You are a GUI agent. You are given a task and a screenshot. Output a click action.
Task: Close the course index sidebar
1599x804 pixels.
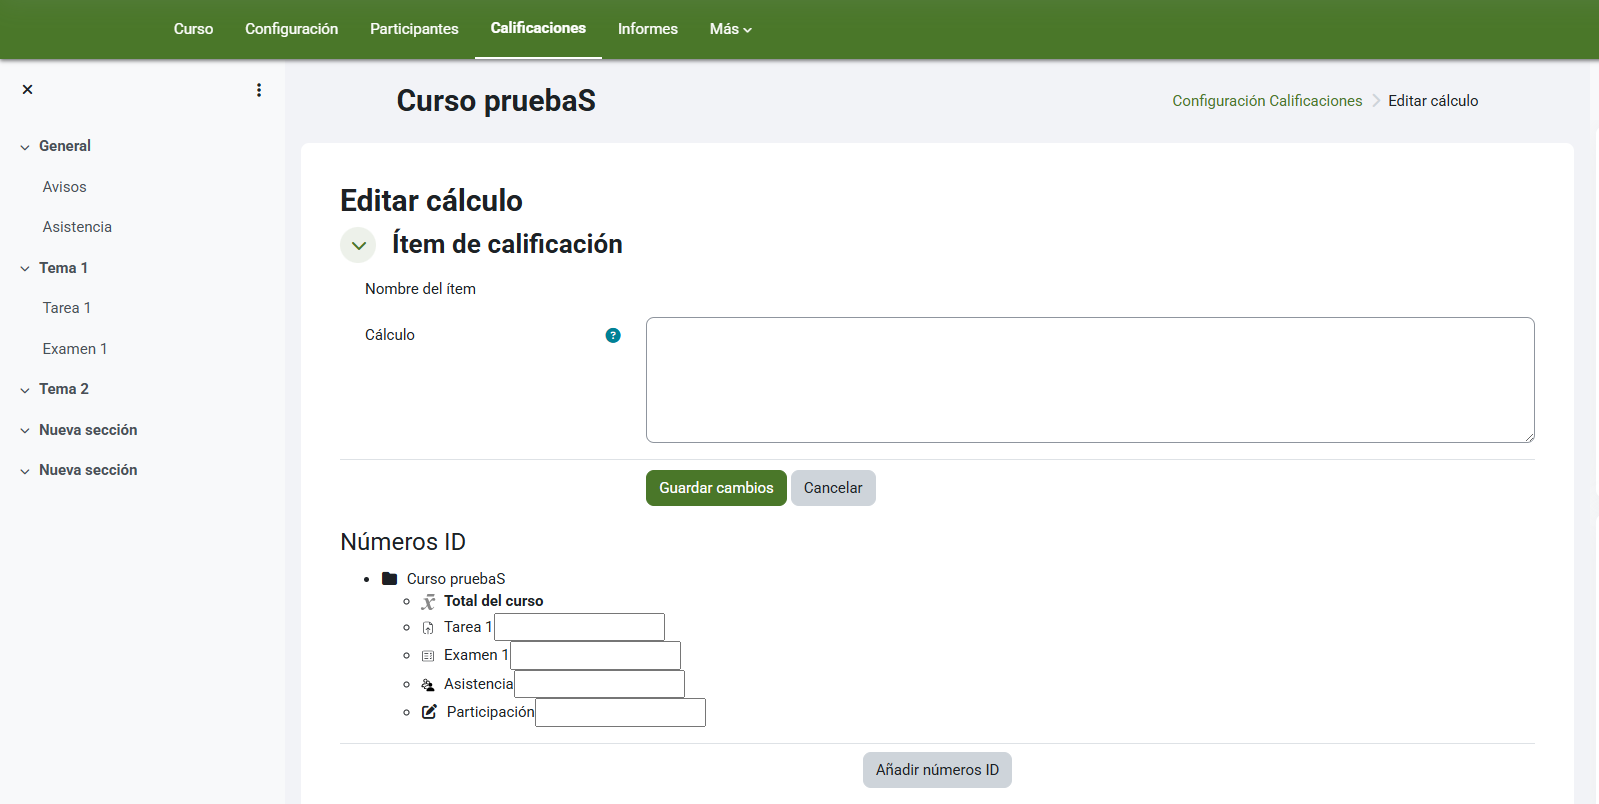tap(28, 90)
